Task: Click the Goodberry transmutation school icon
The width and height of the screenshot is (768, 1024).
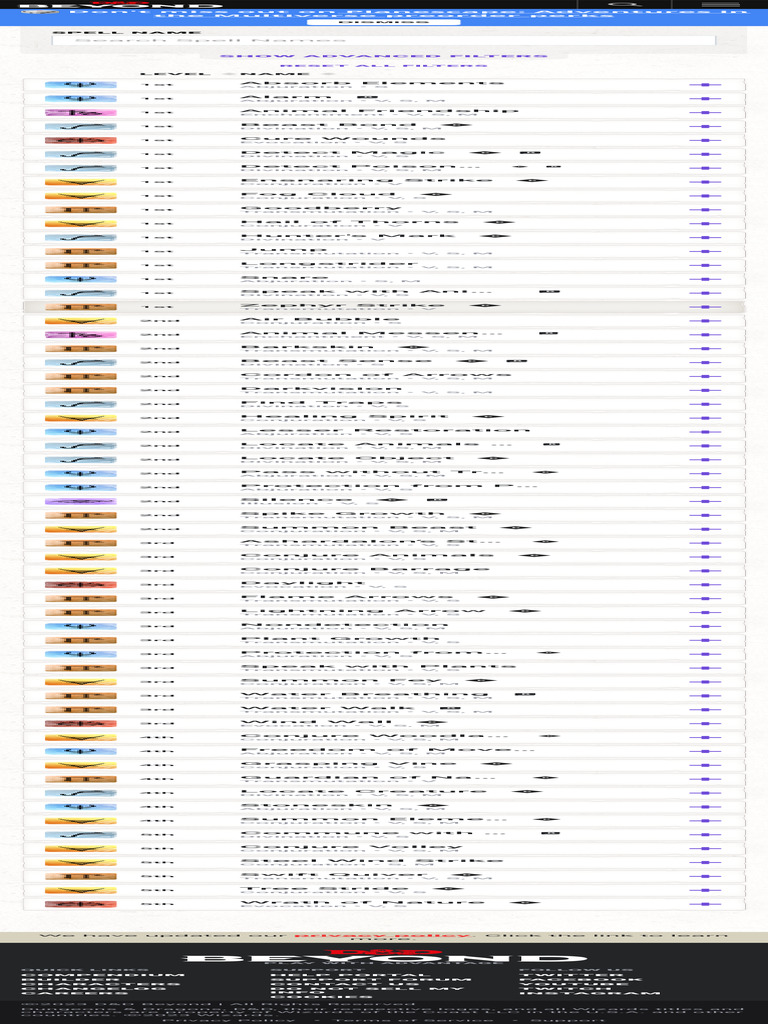Action: (80, 210)
